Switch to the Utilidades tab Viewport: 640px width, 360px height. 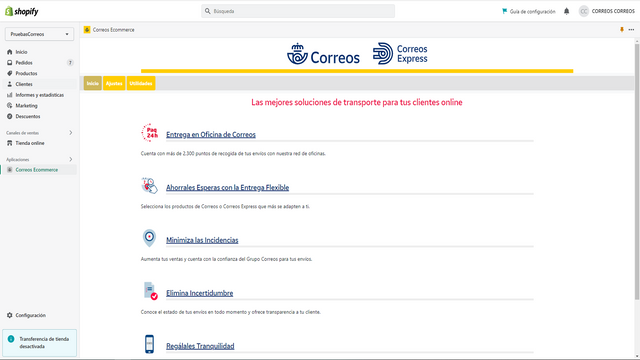pos(141,83)
